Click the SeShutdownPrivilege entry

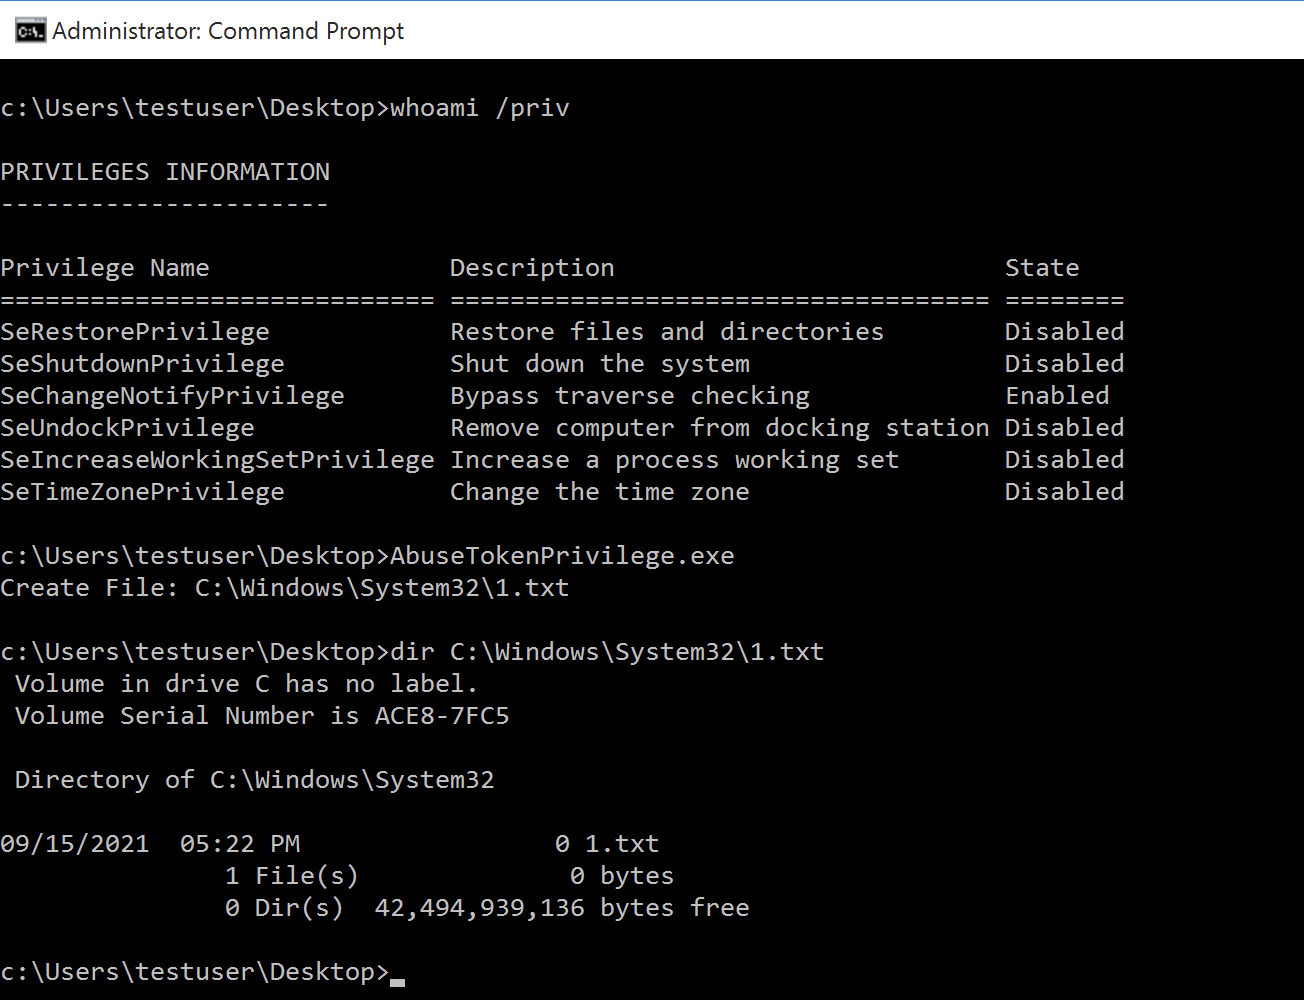coord(142,364)
